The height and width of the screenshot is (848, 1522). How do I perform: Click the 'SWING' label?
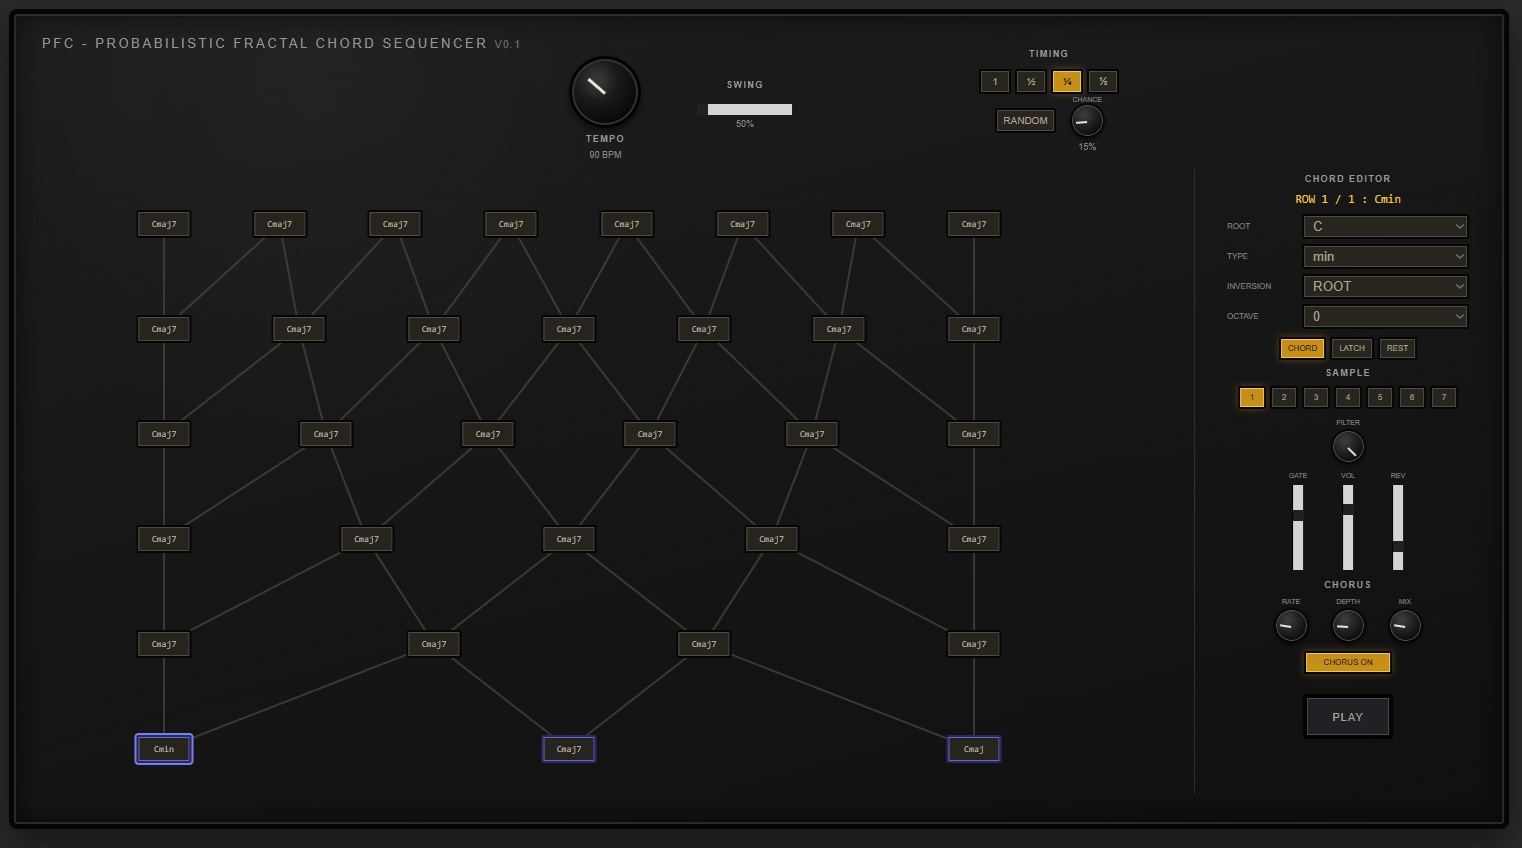pos(745,85)
